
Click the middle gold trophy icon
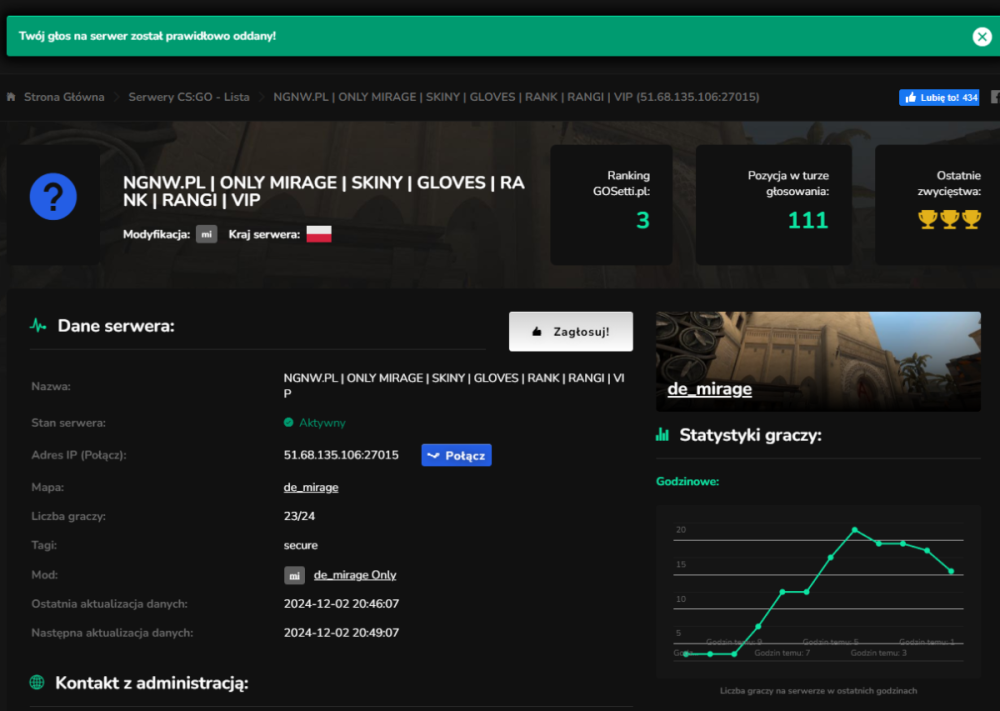click(950, 219)
